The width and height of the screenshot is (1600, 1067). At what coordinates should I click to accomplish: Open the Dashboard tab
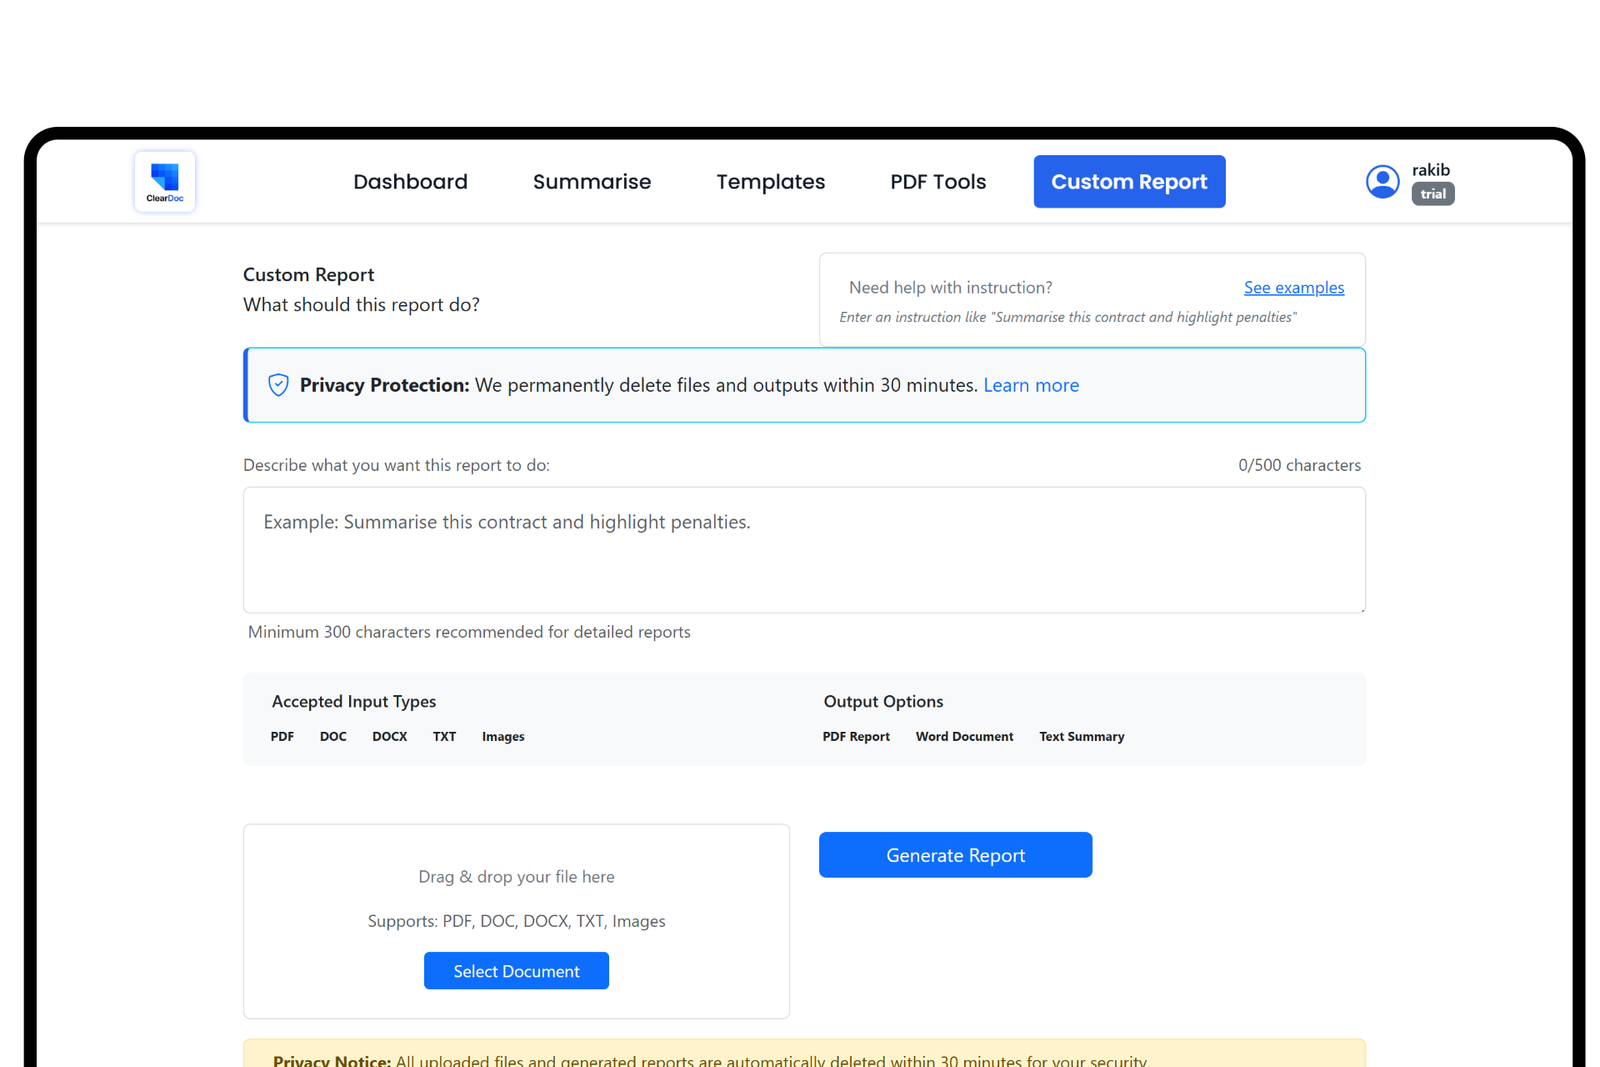410,182
